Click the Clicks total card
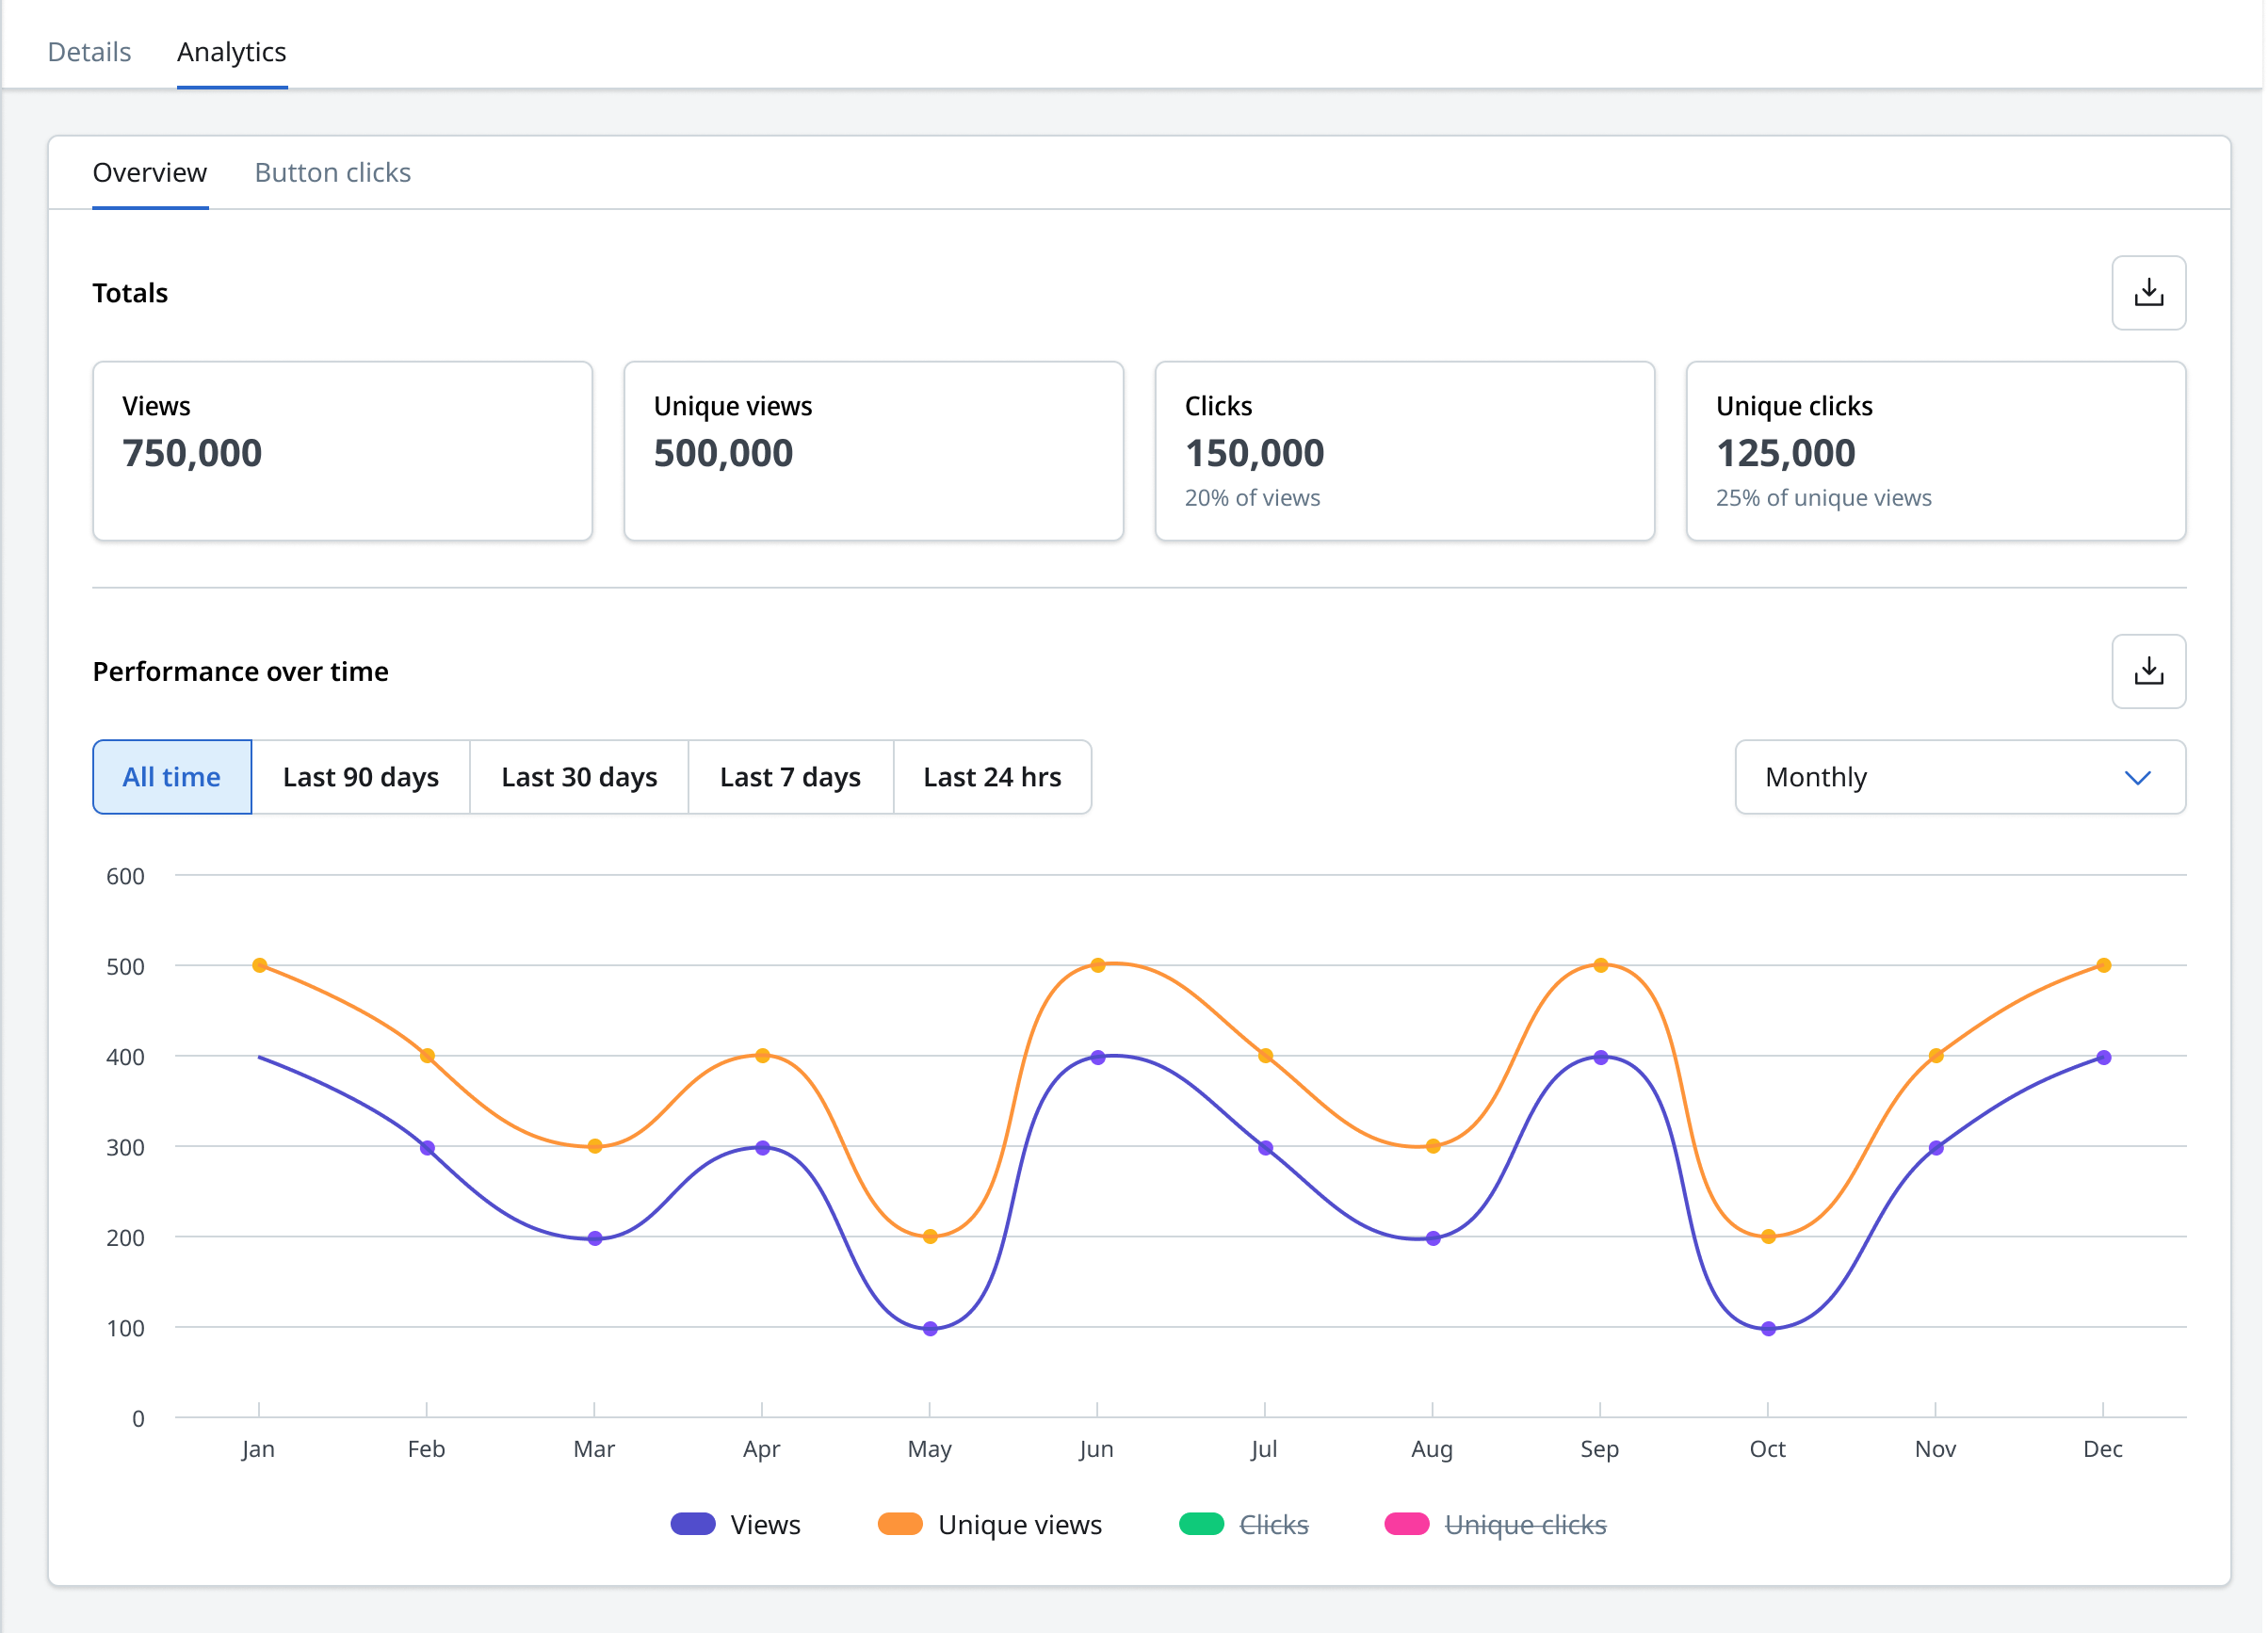Viewport: 2268px width, 1633px height. pos(1405,451)
